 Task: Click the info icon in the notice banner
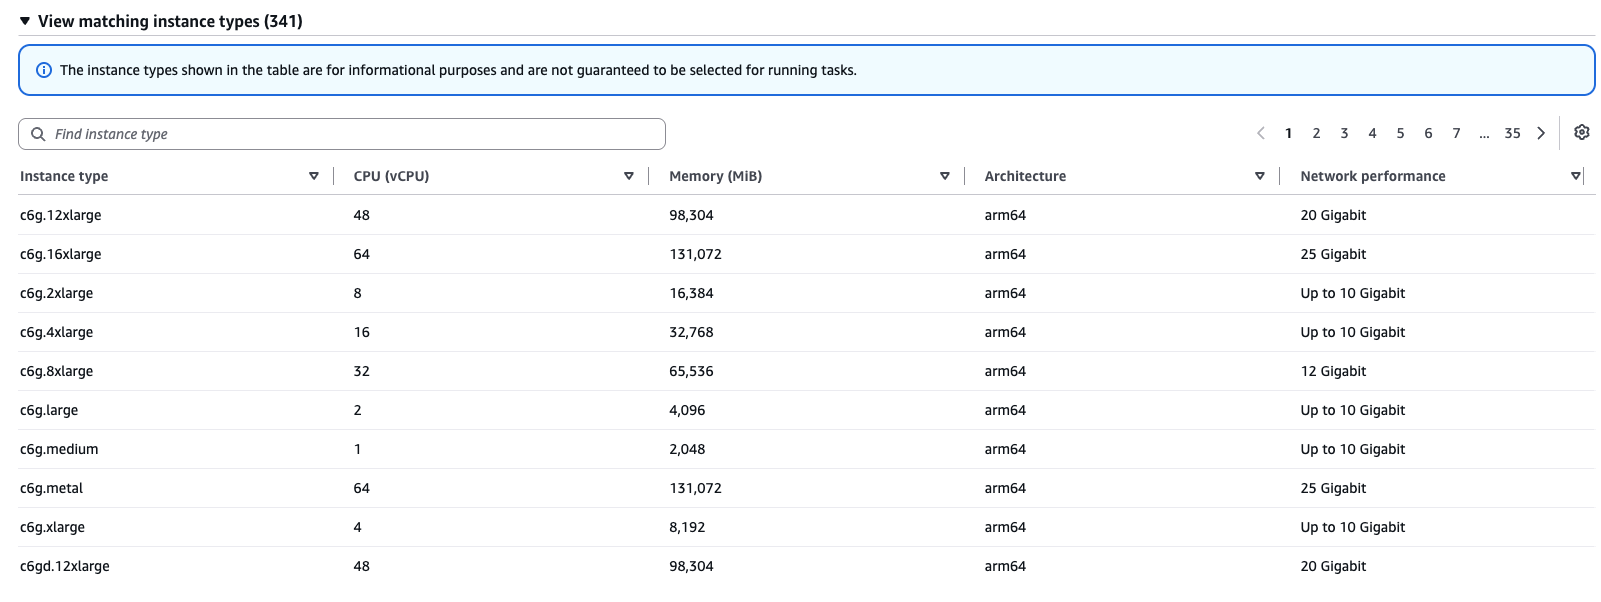[x=44, y=70]
